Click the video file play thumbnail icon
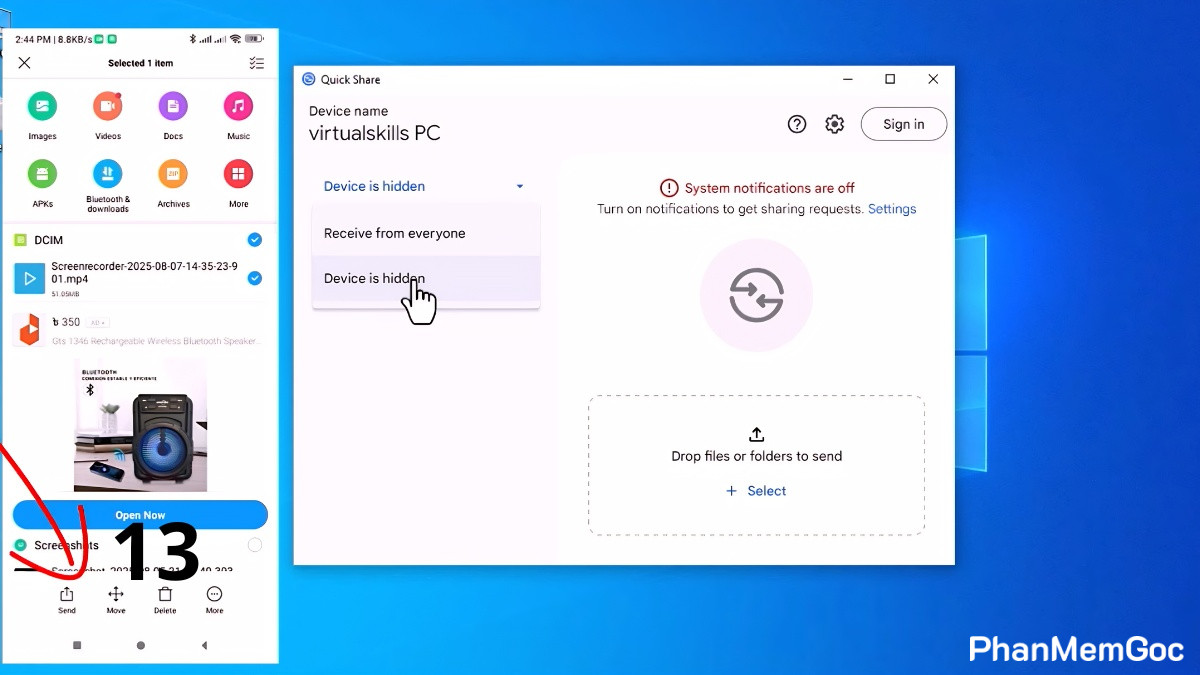The image size is (1200, 675). point(29,278)
